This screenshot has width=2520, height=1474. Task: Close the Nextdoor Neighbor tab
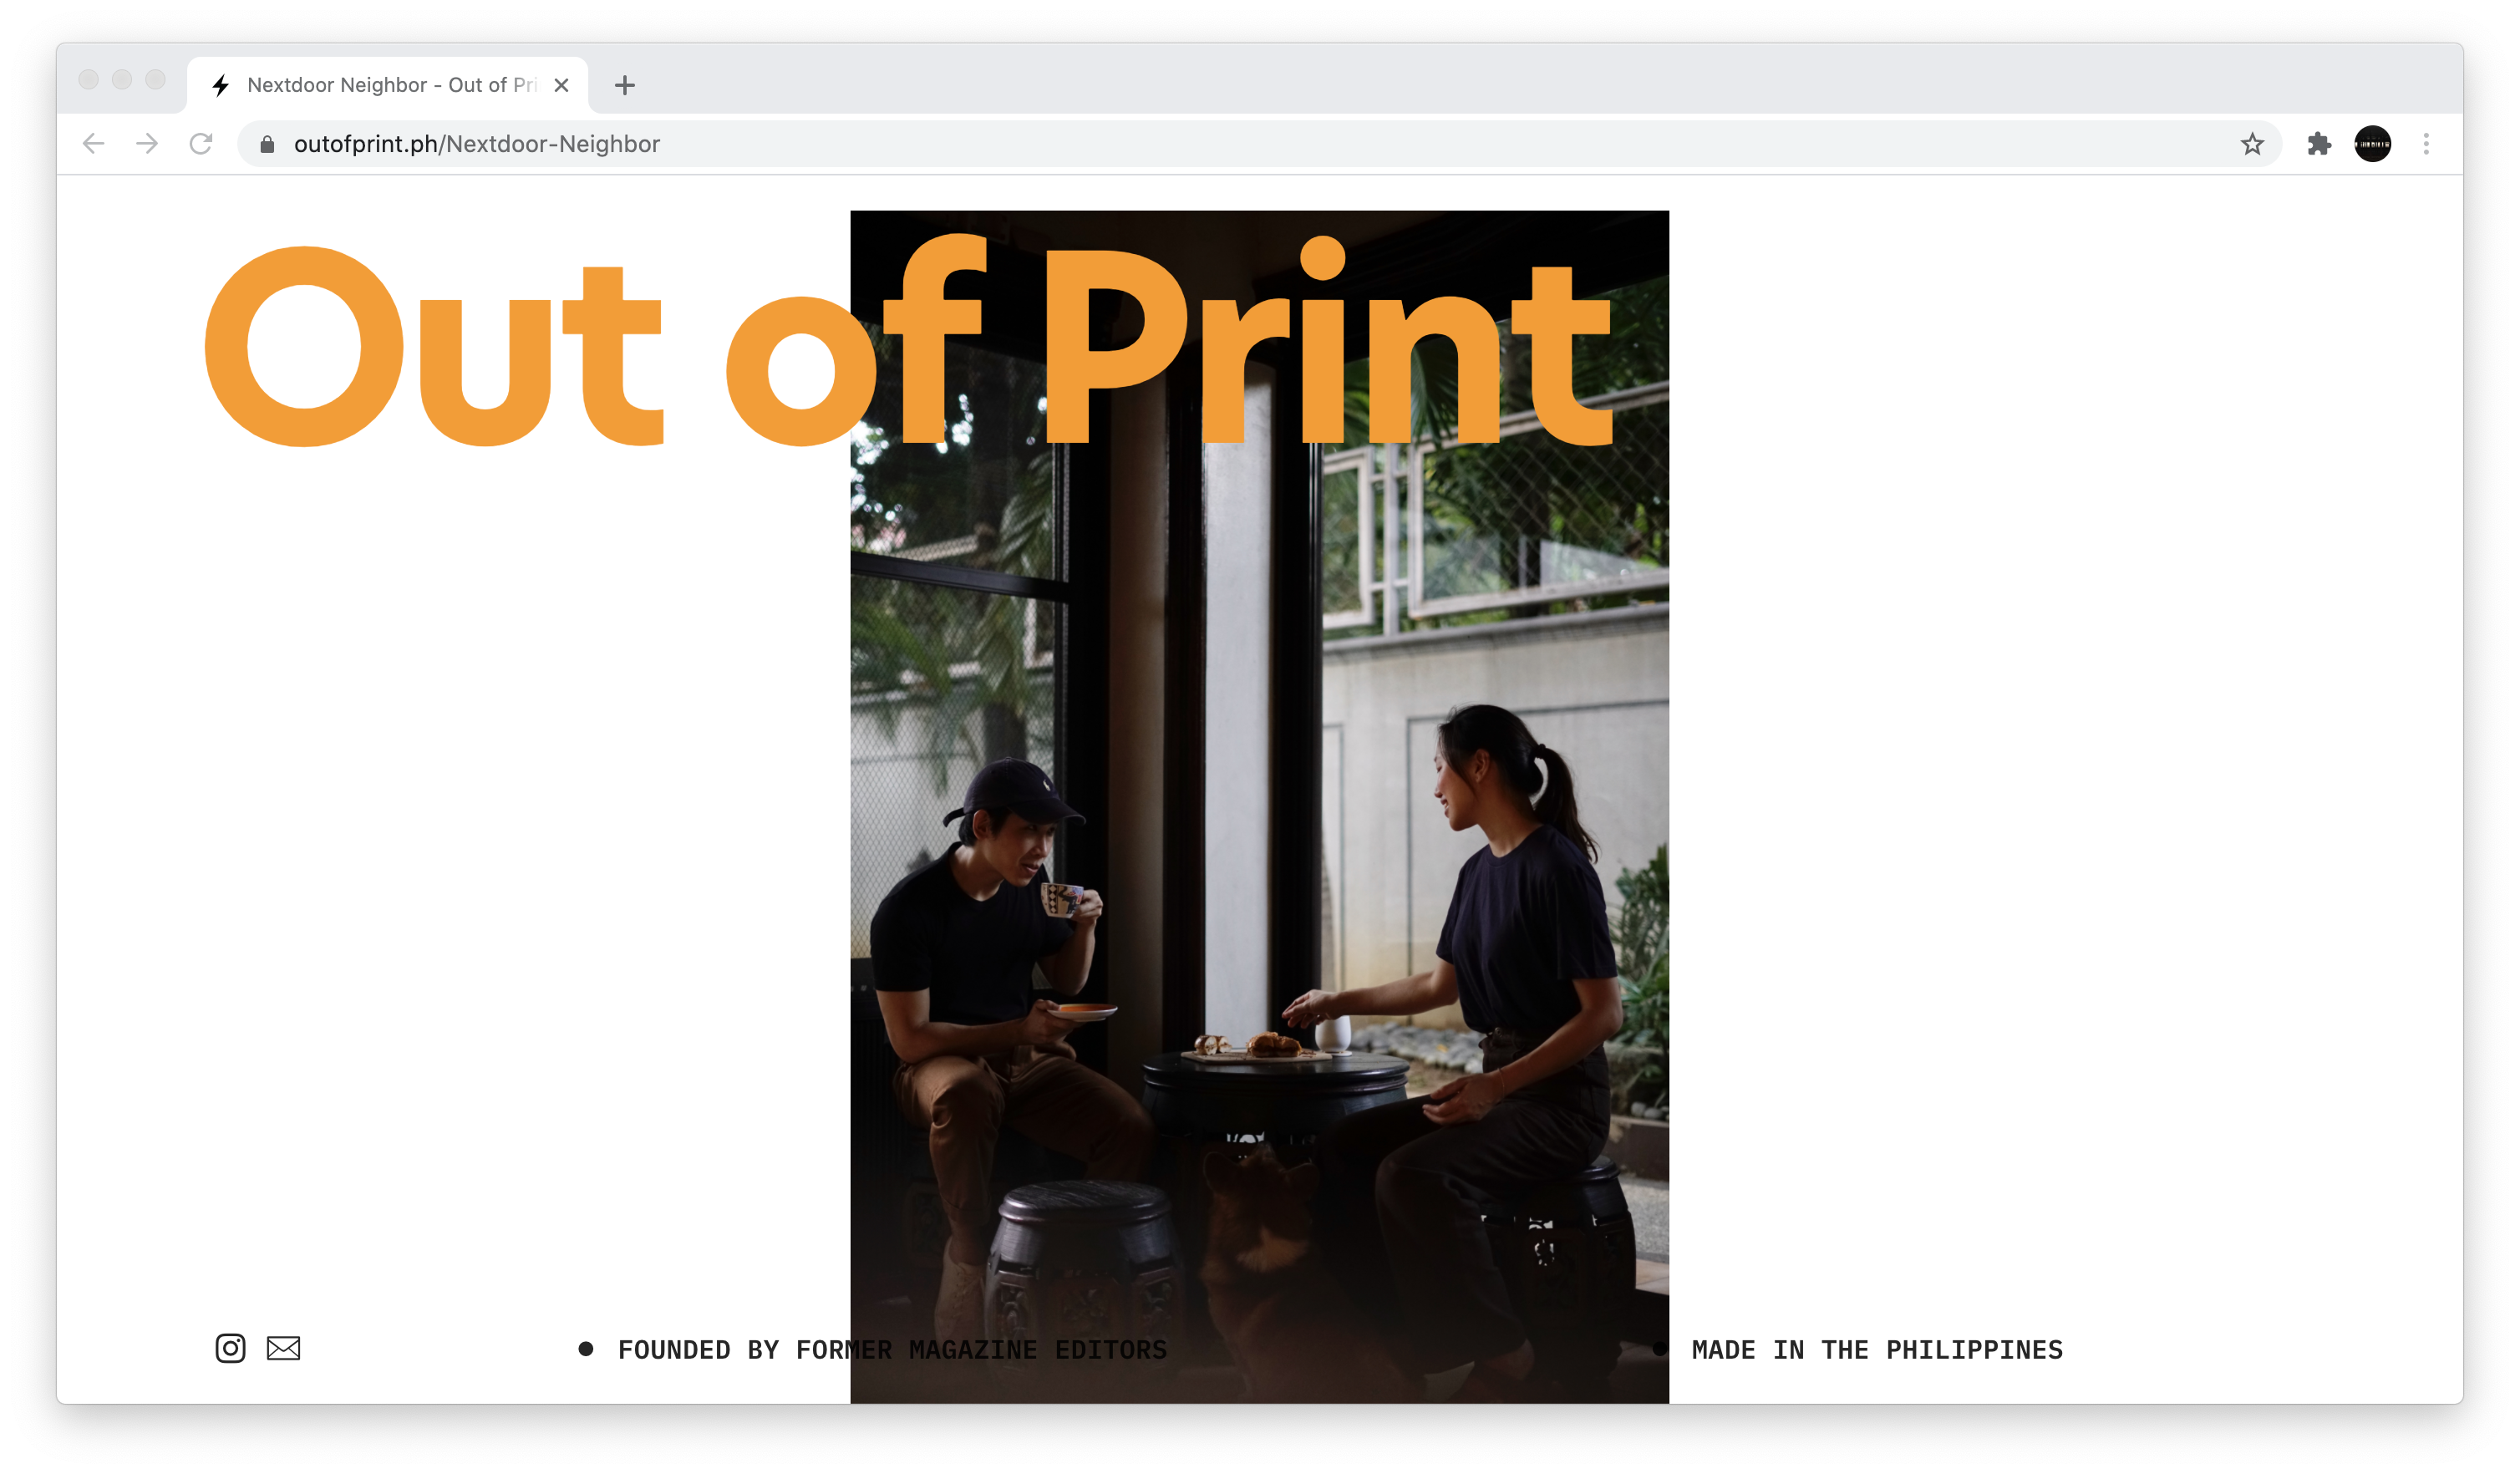562,86
